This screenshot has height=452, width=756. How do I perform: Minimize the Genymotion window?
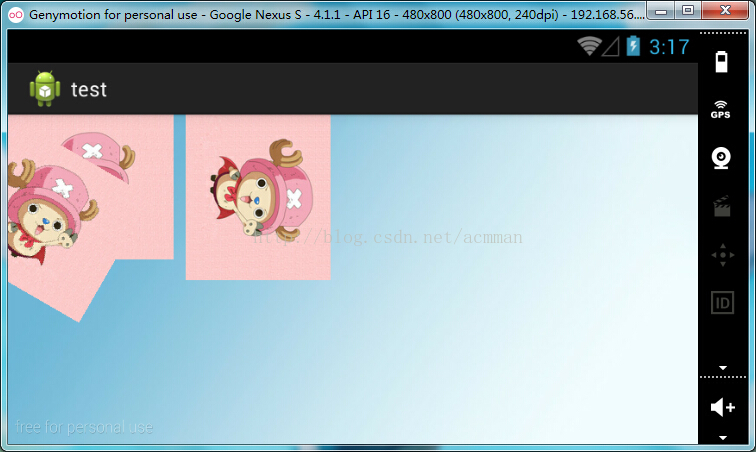pos(661,11)
